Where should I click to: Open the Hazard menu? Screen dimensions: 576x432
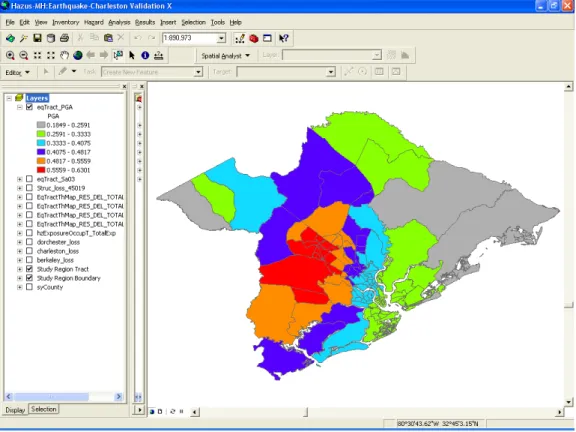pyautogui.click(x=94, y=22)
